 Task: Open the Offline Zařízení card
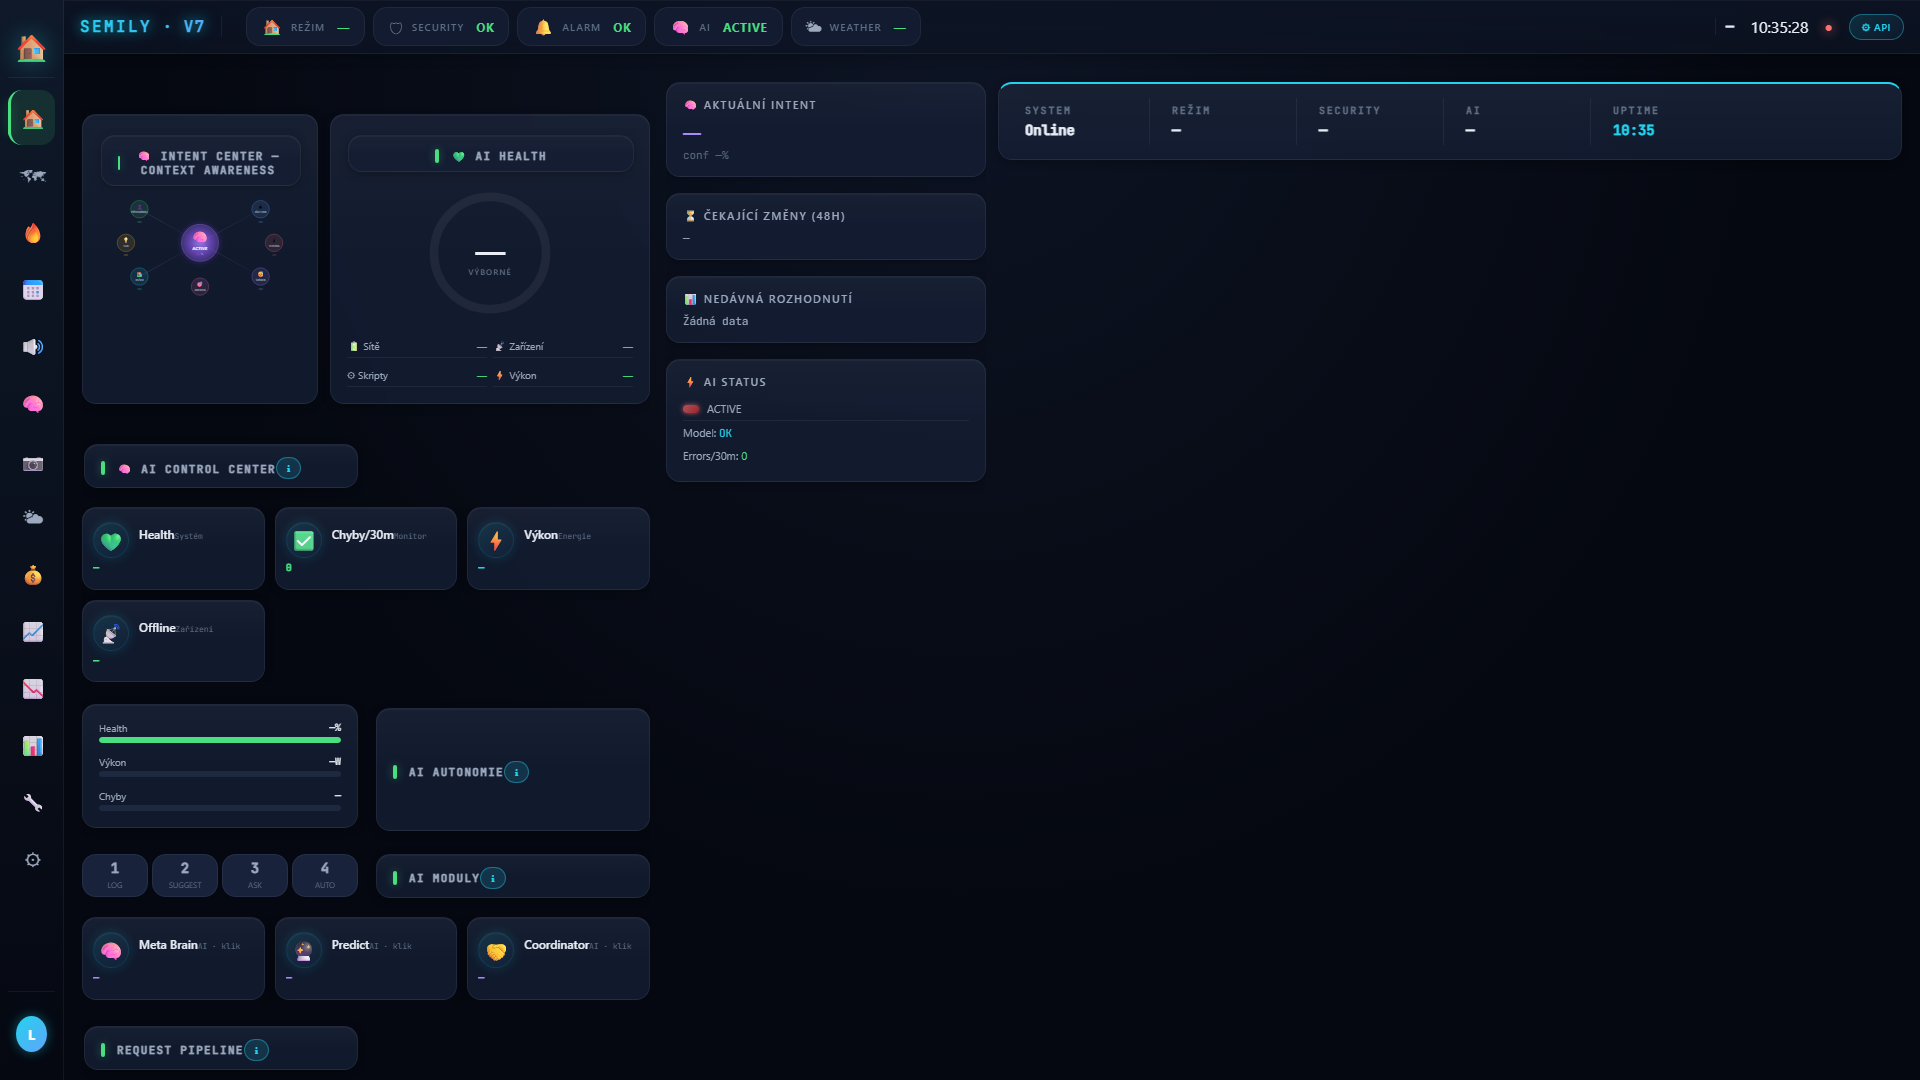point(174,641)
